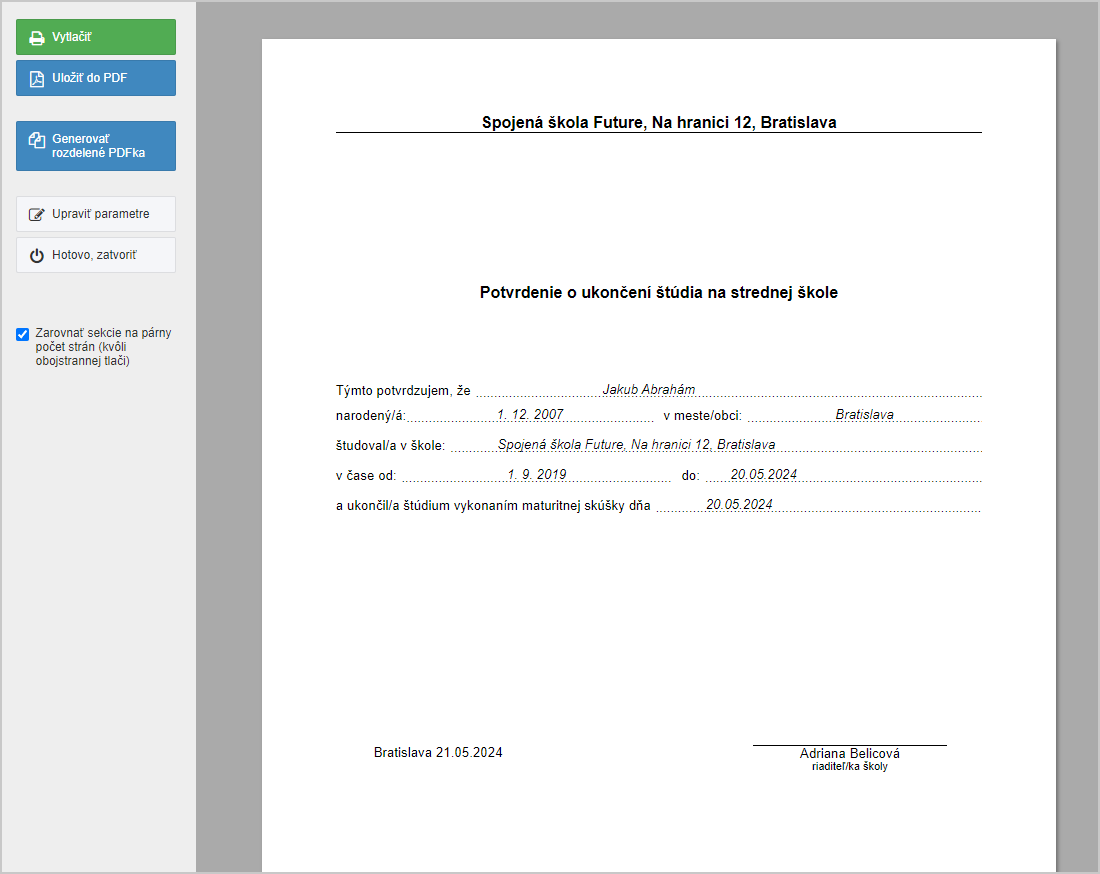Select the title Potvrdenie o ukončení štúdia
The width and height of the screenshot is (1100, 874).
[x=659, y=293]
